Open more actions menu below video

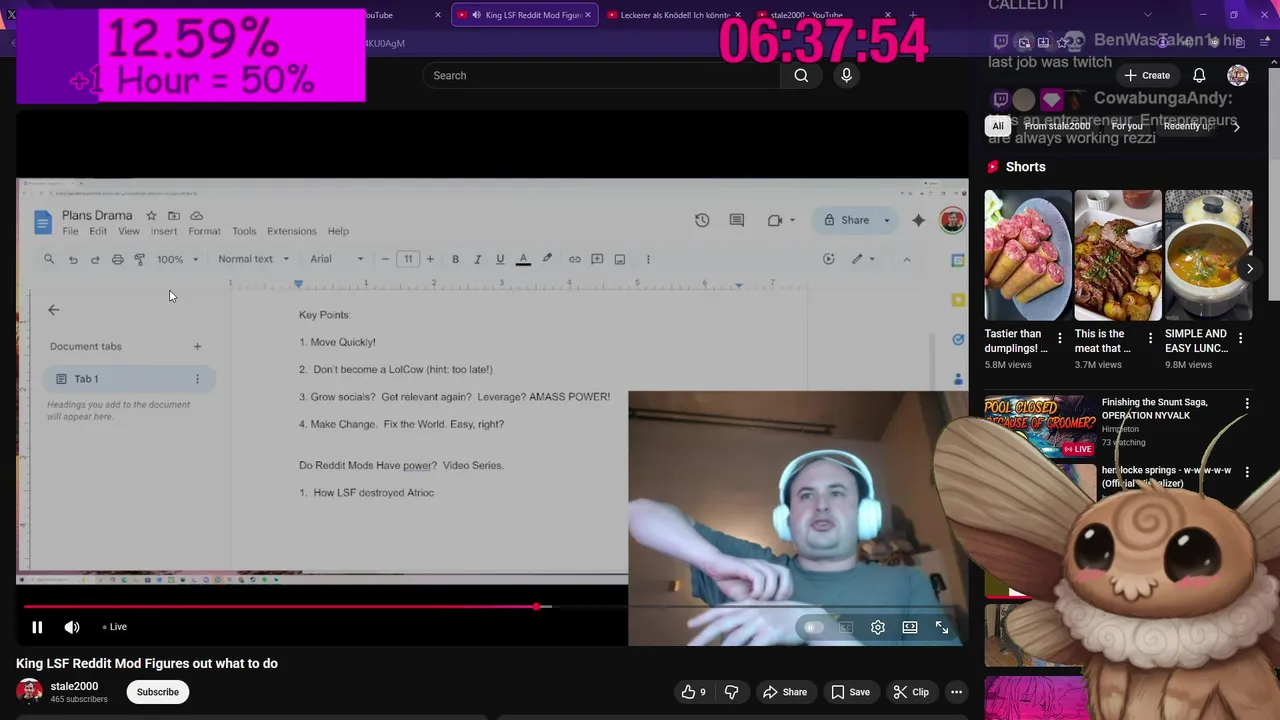tap(956, 692)
